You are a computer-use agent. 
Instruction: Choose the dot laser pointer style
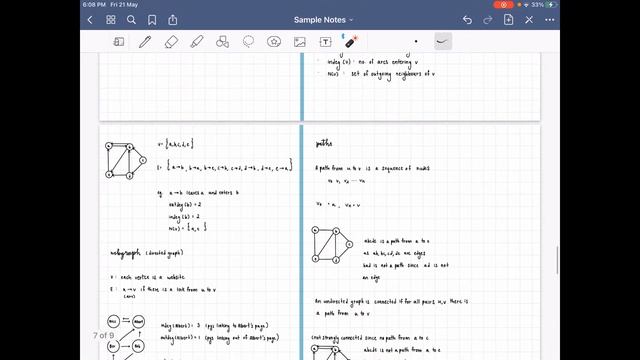pyautogui.click(x=416, y=41)
